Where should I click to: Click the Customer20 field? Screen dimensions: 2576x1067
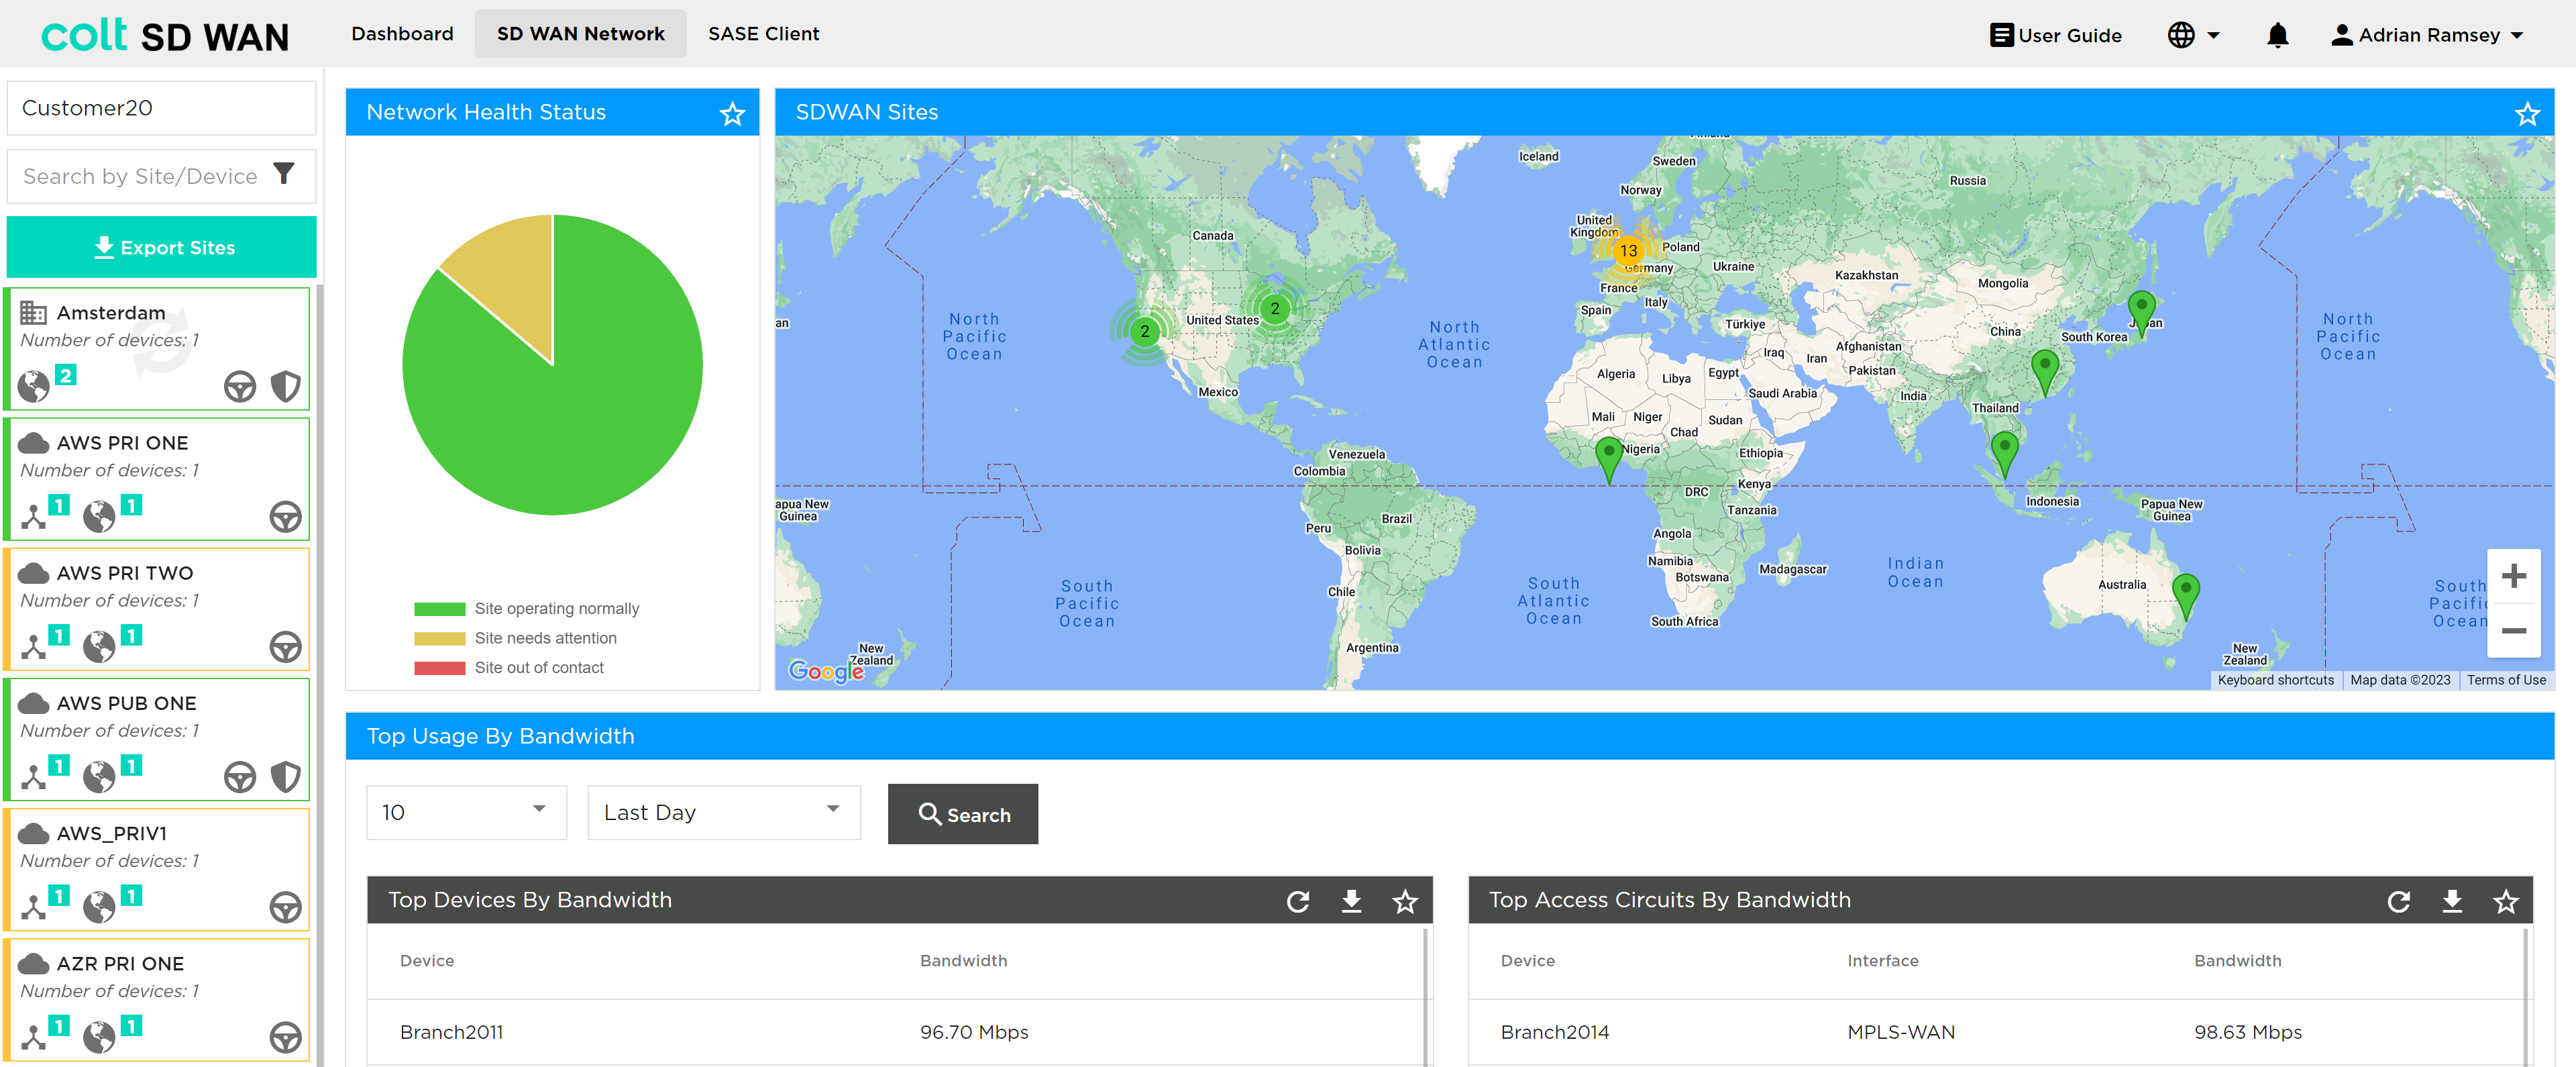tap(162, 107)
